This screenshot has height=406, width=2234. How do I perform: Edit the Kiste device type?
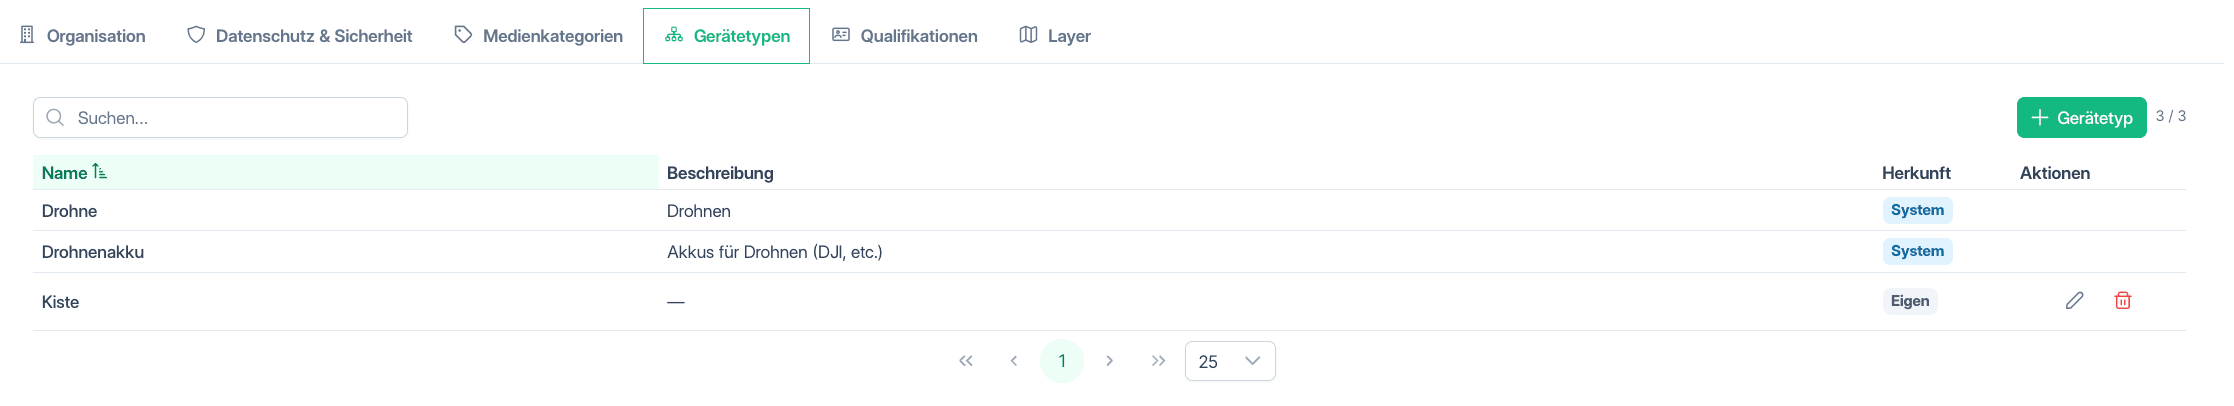(2074, 301)
